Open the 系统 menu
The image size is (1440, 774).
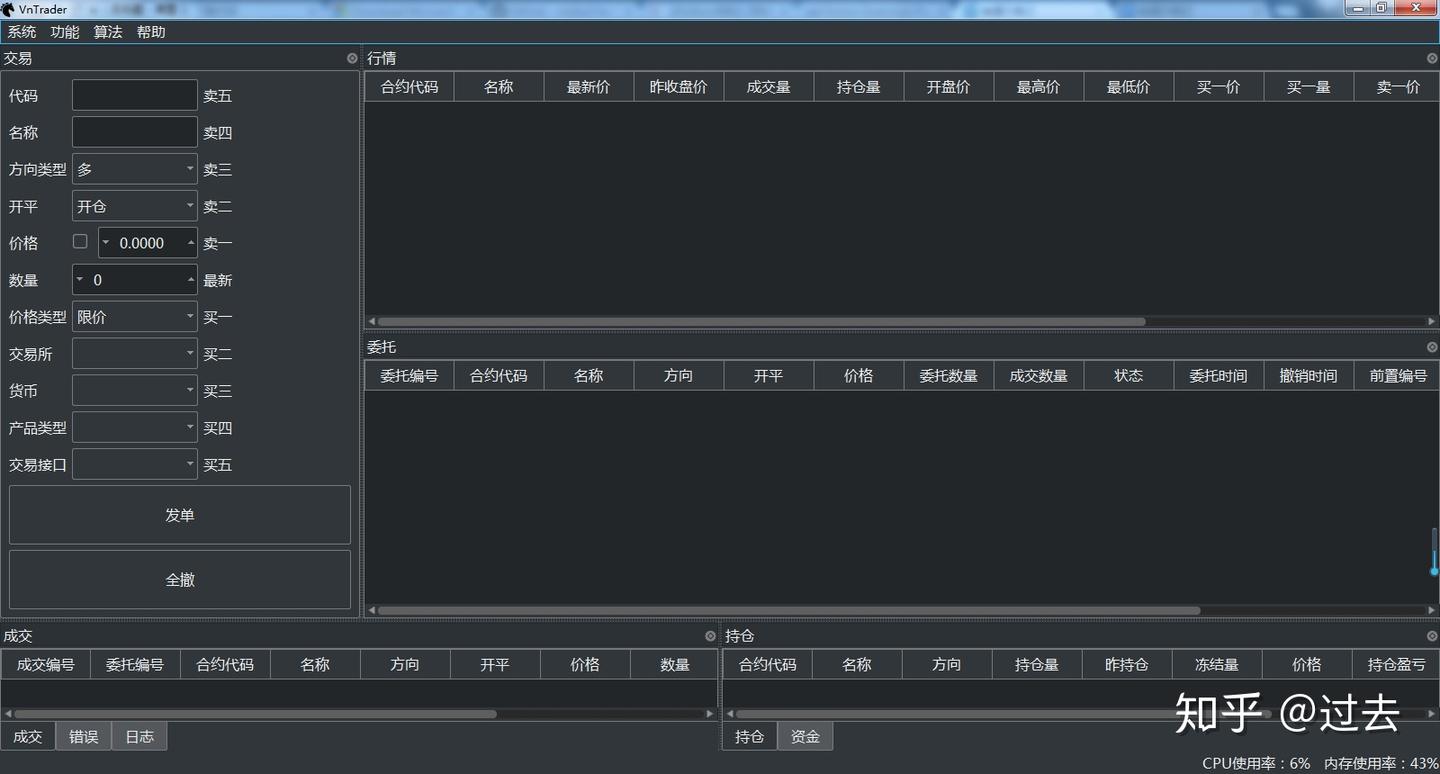tap(21, 31)
